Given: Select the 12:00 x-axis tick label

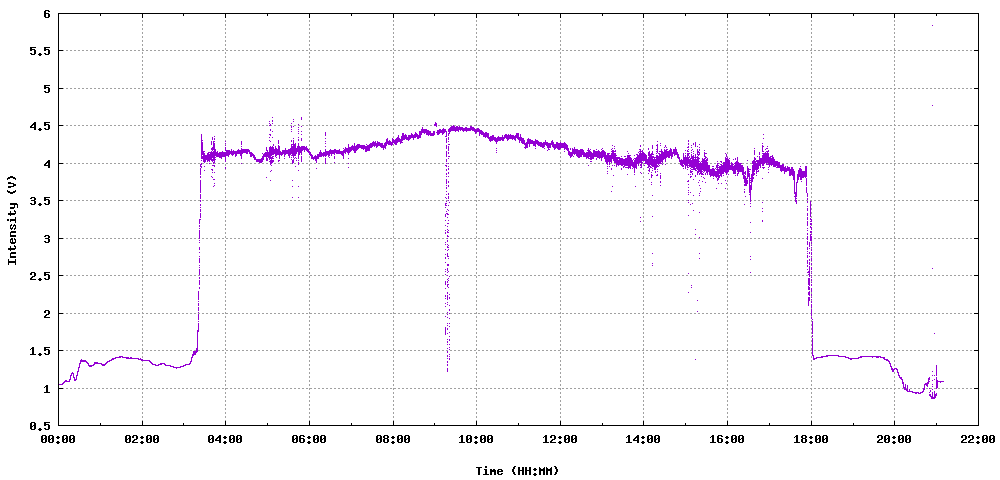Looking at the screenshot, I should coord(560,439).
